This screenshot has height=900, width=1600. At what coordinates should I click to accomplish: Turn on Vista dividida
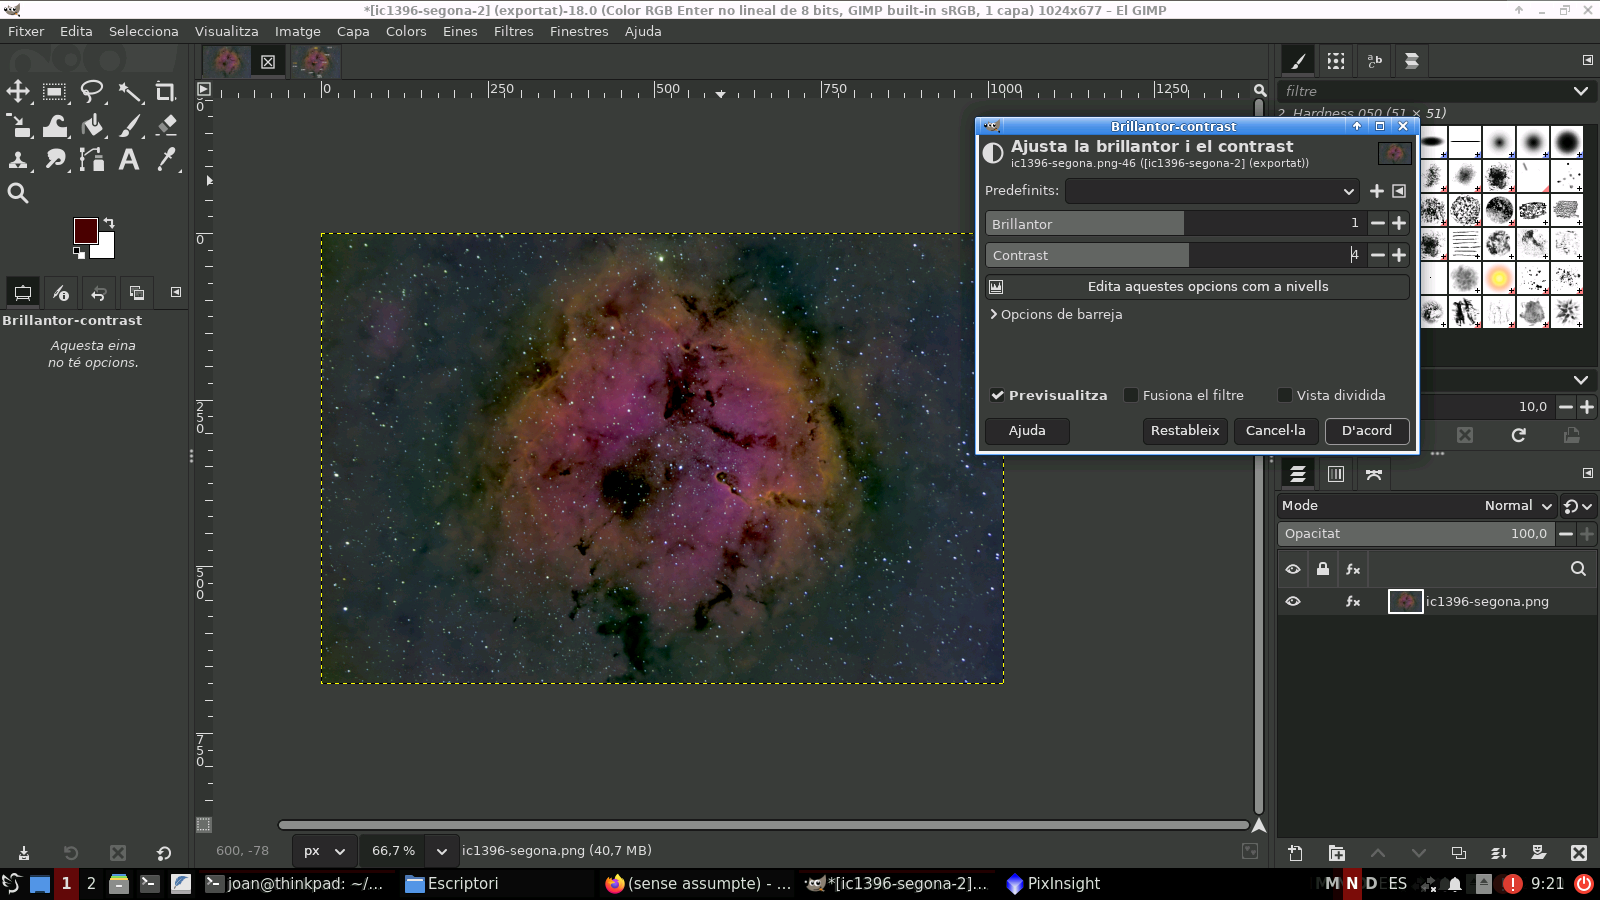[x=1284, y=395]
